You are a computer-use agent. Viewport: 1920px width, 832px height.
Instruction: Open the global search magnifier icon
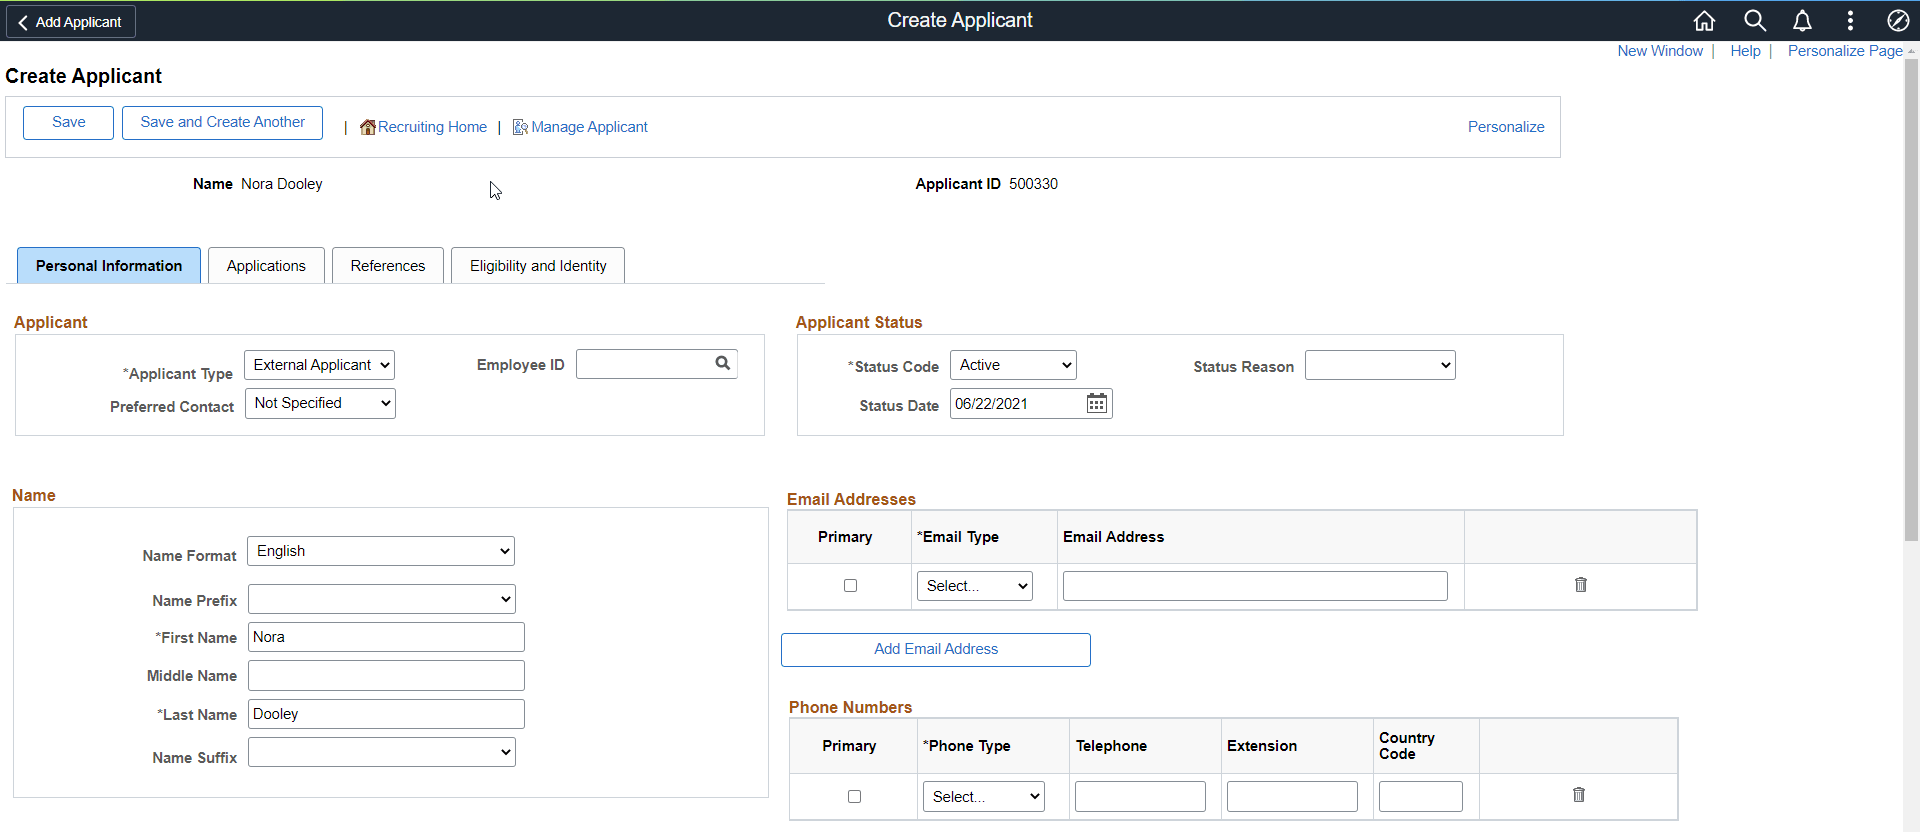pos(1754,21)
